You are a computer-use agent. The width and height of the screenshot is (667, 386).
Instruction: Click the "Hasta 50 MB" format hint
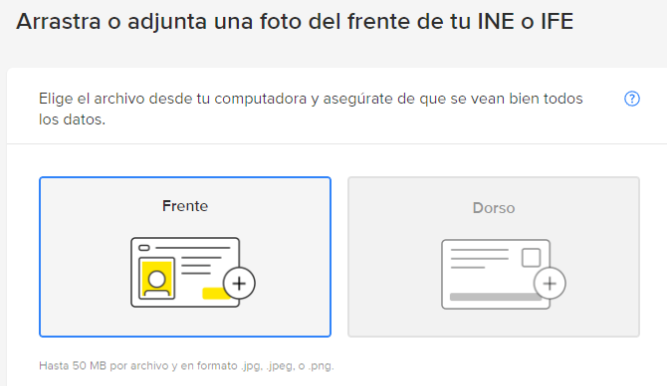coord(186,366)
